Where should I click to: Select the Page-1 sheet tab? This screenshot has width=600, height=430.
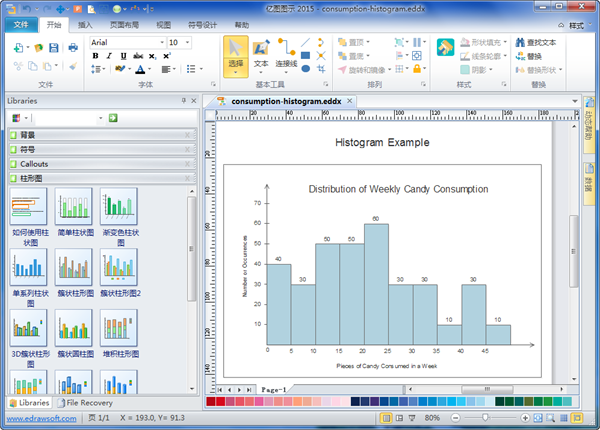coord(274,389)
